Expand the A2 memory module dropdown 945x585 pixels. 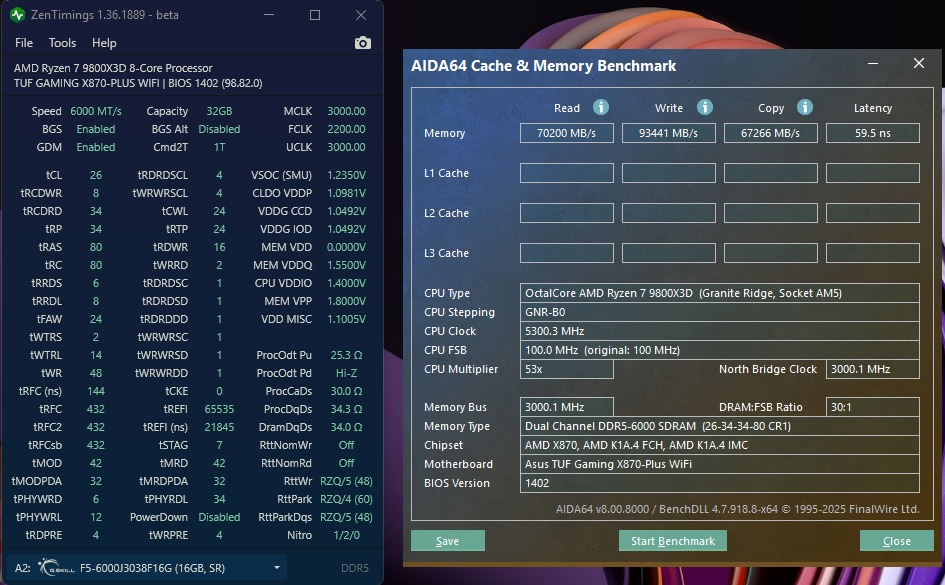[276, 568]
